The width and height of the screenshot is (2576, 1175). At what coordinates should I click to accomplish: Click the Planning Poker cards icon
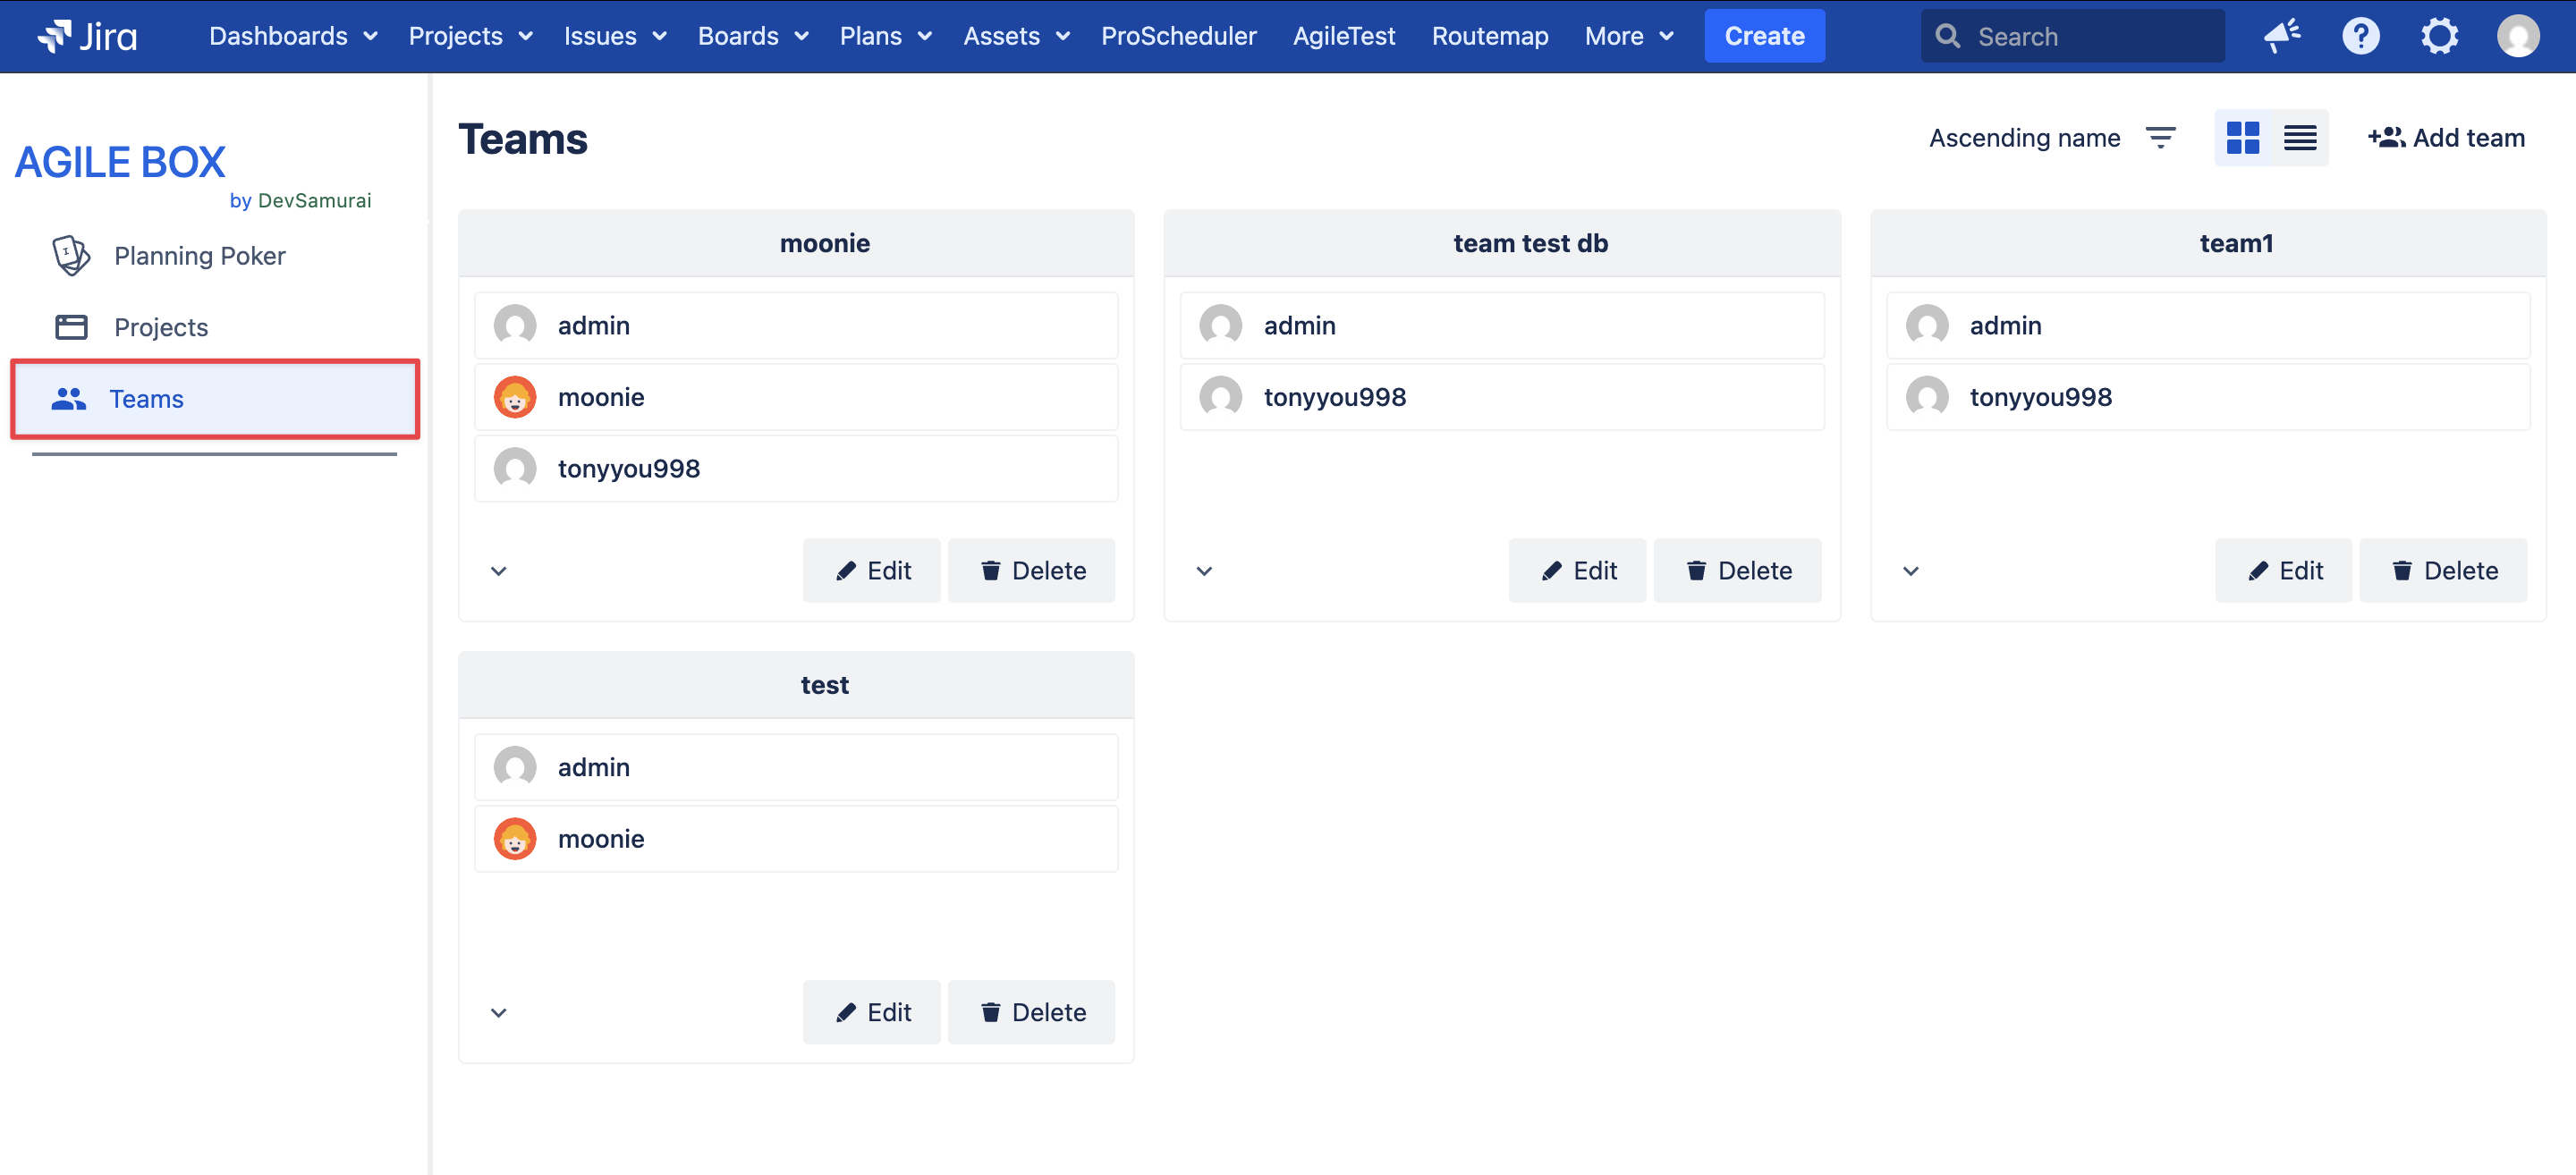pyautogui.click(x=71, y=256)
